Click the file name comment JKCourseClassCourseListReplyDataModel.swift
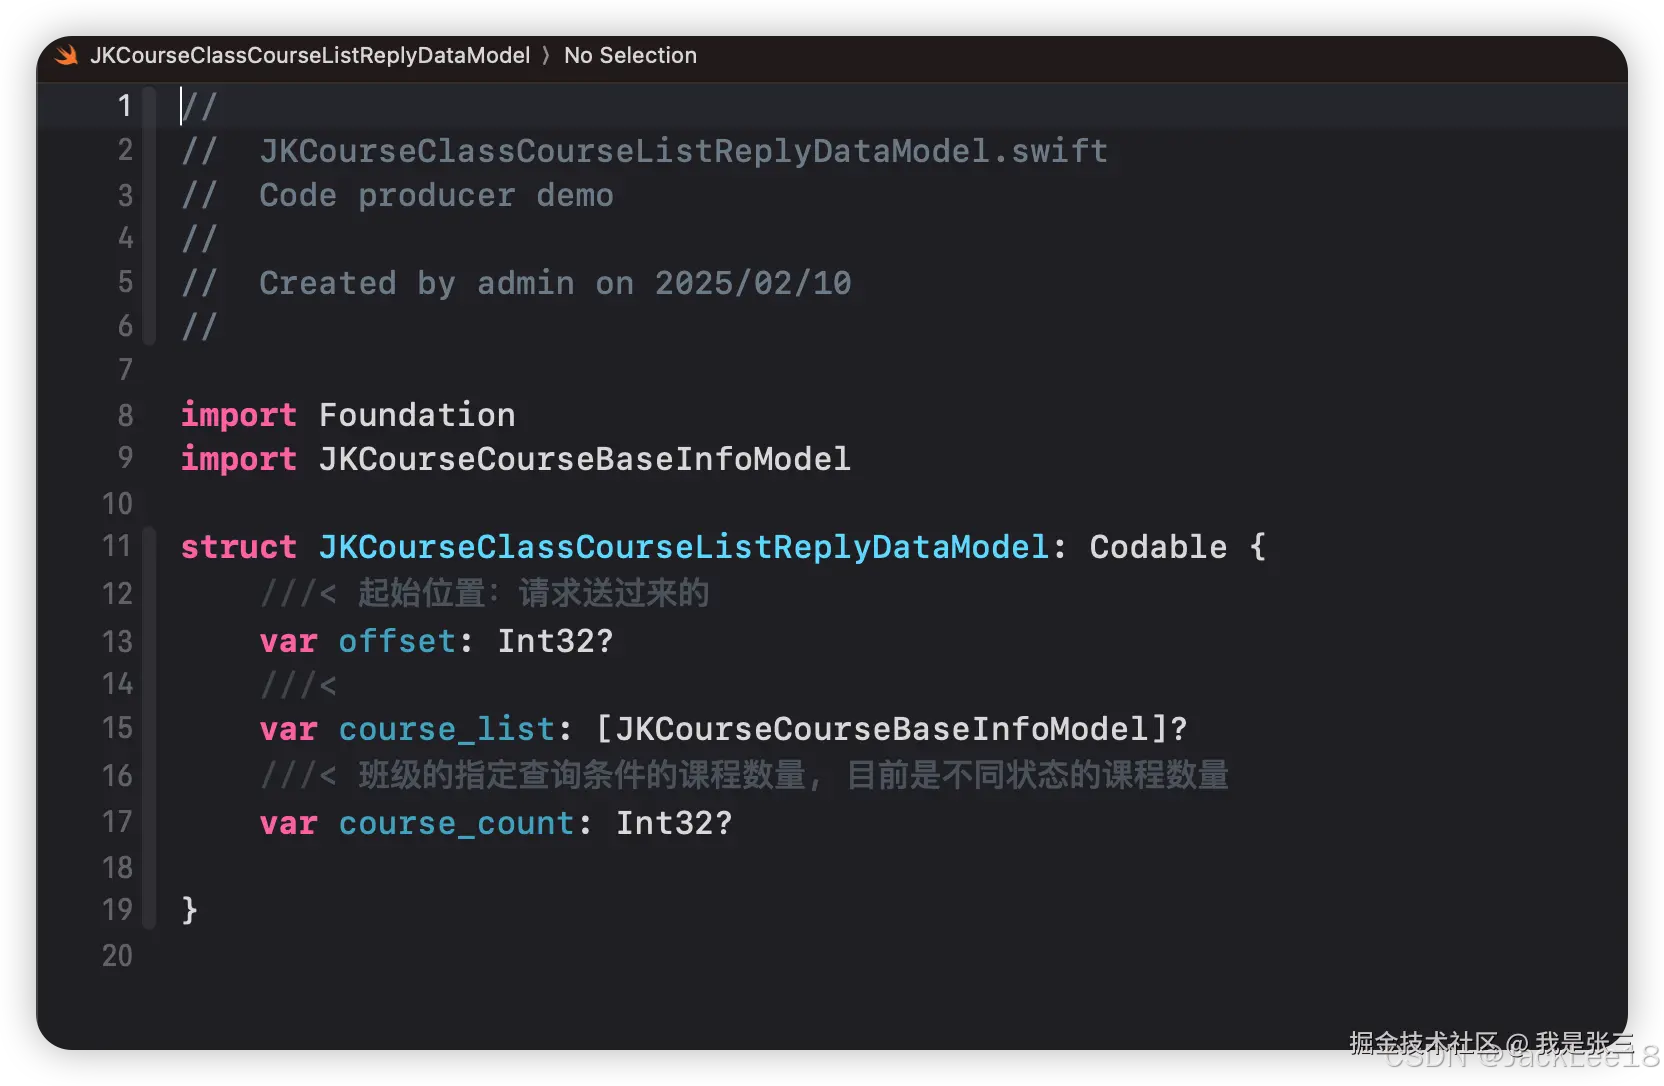Image resolution: width=1664 pixels, height=1086 pixels. (683, 151)
